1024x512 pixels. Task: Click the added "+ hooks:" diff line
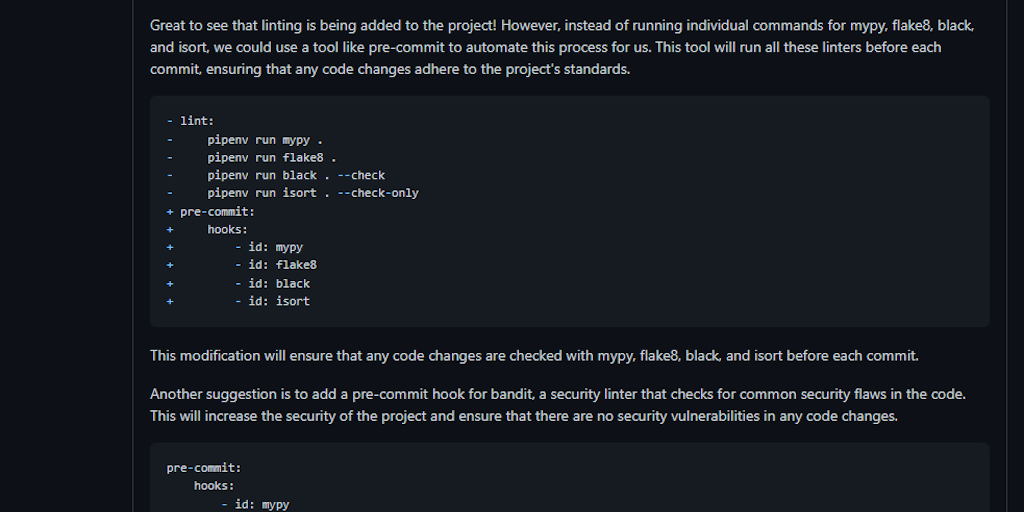[x=227, y=229]
